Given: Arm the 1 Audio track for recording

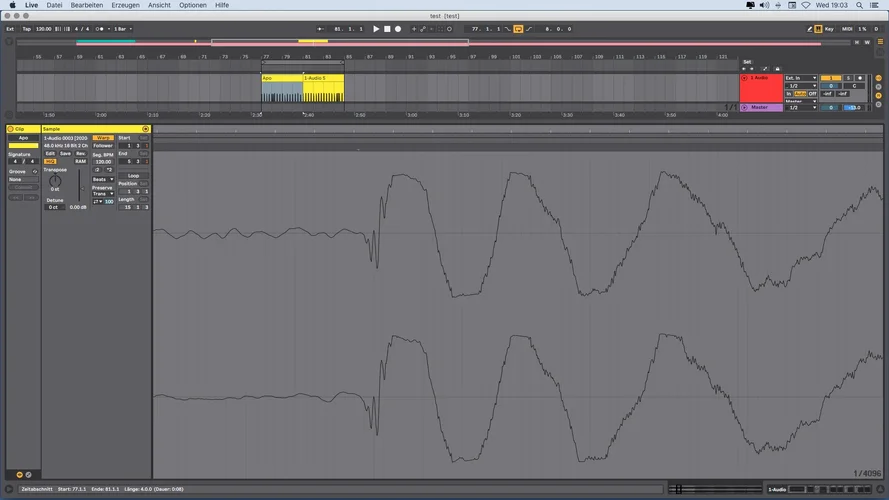Looking at the screenshot, I should point(860,78).
